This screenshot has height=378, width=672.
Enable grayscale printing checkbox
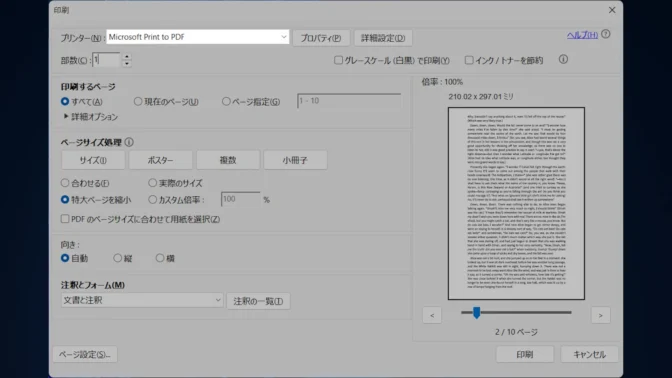[338, 60]
